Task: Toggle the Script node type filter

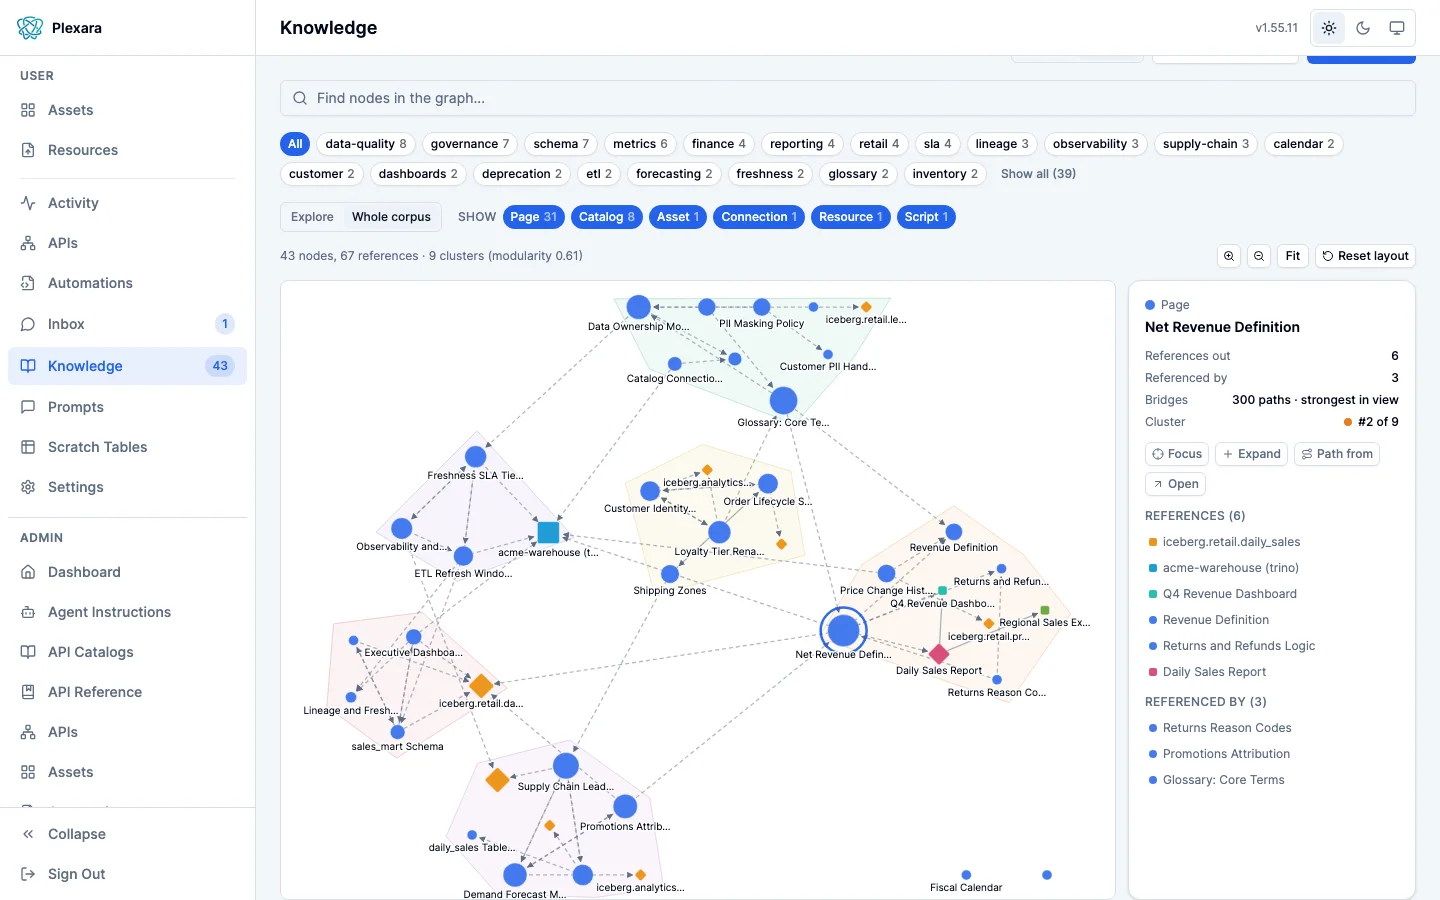Action: point(927,217)
